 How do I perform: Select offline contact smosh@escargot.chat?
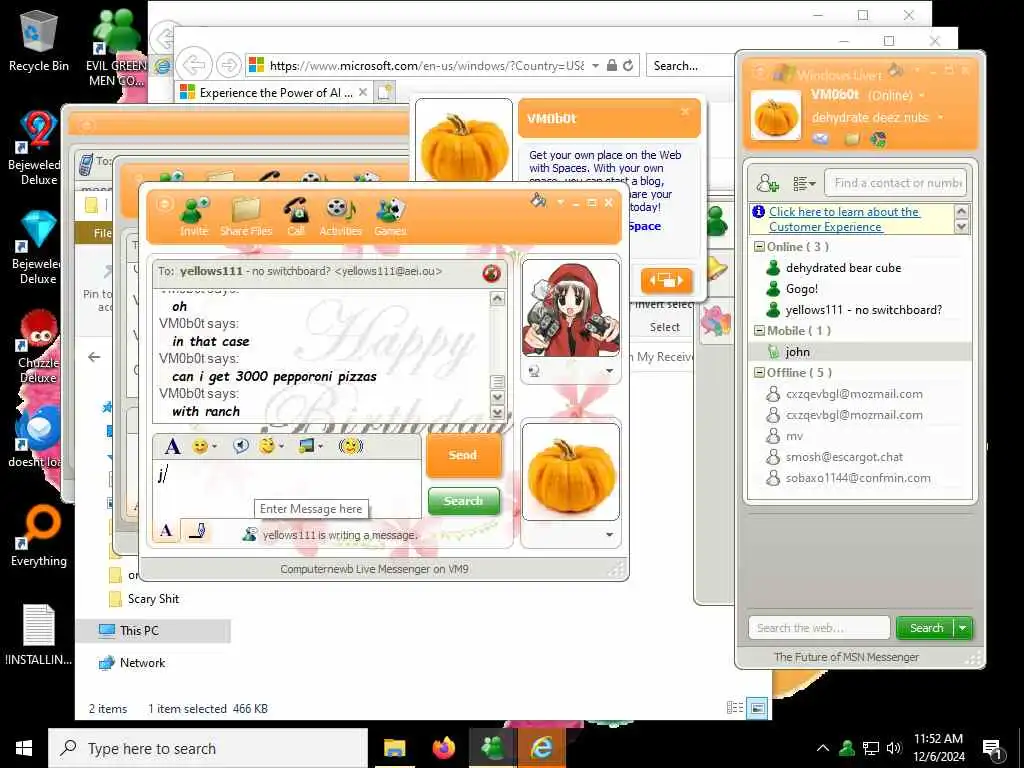click(x=844, y=457)
